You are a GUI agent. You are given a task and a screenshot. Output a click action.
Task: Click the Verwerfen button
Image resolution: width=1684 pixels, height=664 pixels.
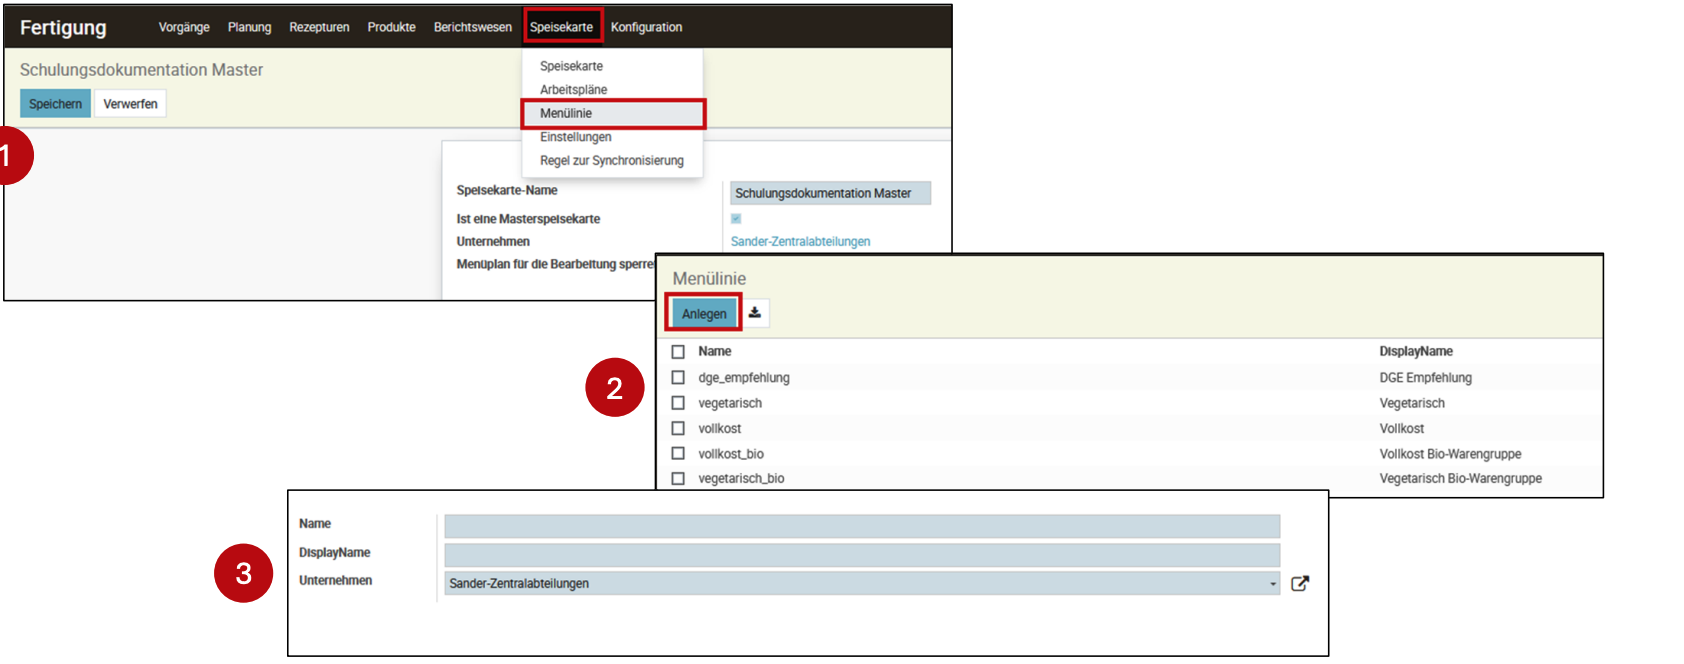(x=130, y=104)
